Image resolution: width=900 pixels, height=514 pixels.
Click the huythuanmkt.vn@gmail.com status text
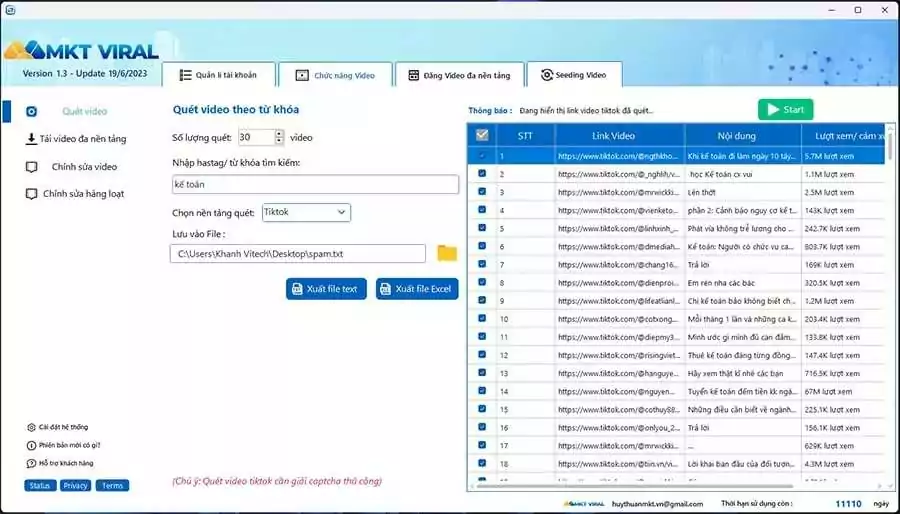(x=657, y=504)
